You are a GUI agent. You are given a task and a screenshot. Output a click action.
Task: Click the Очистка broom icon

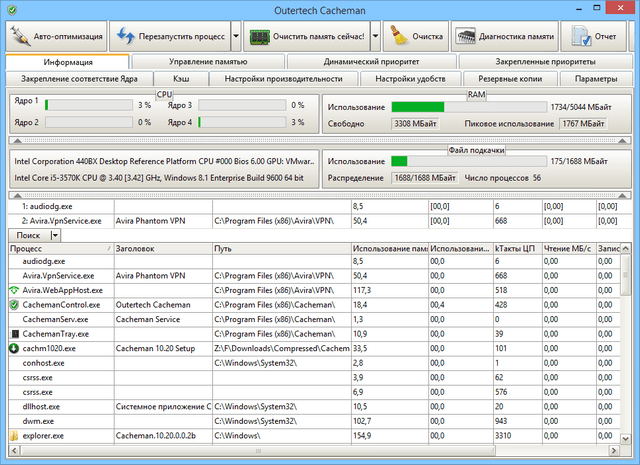pos(396,37)
